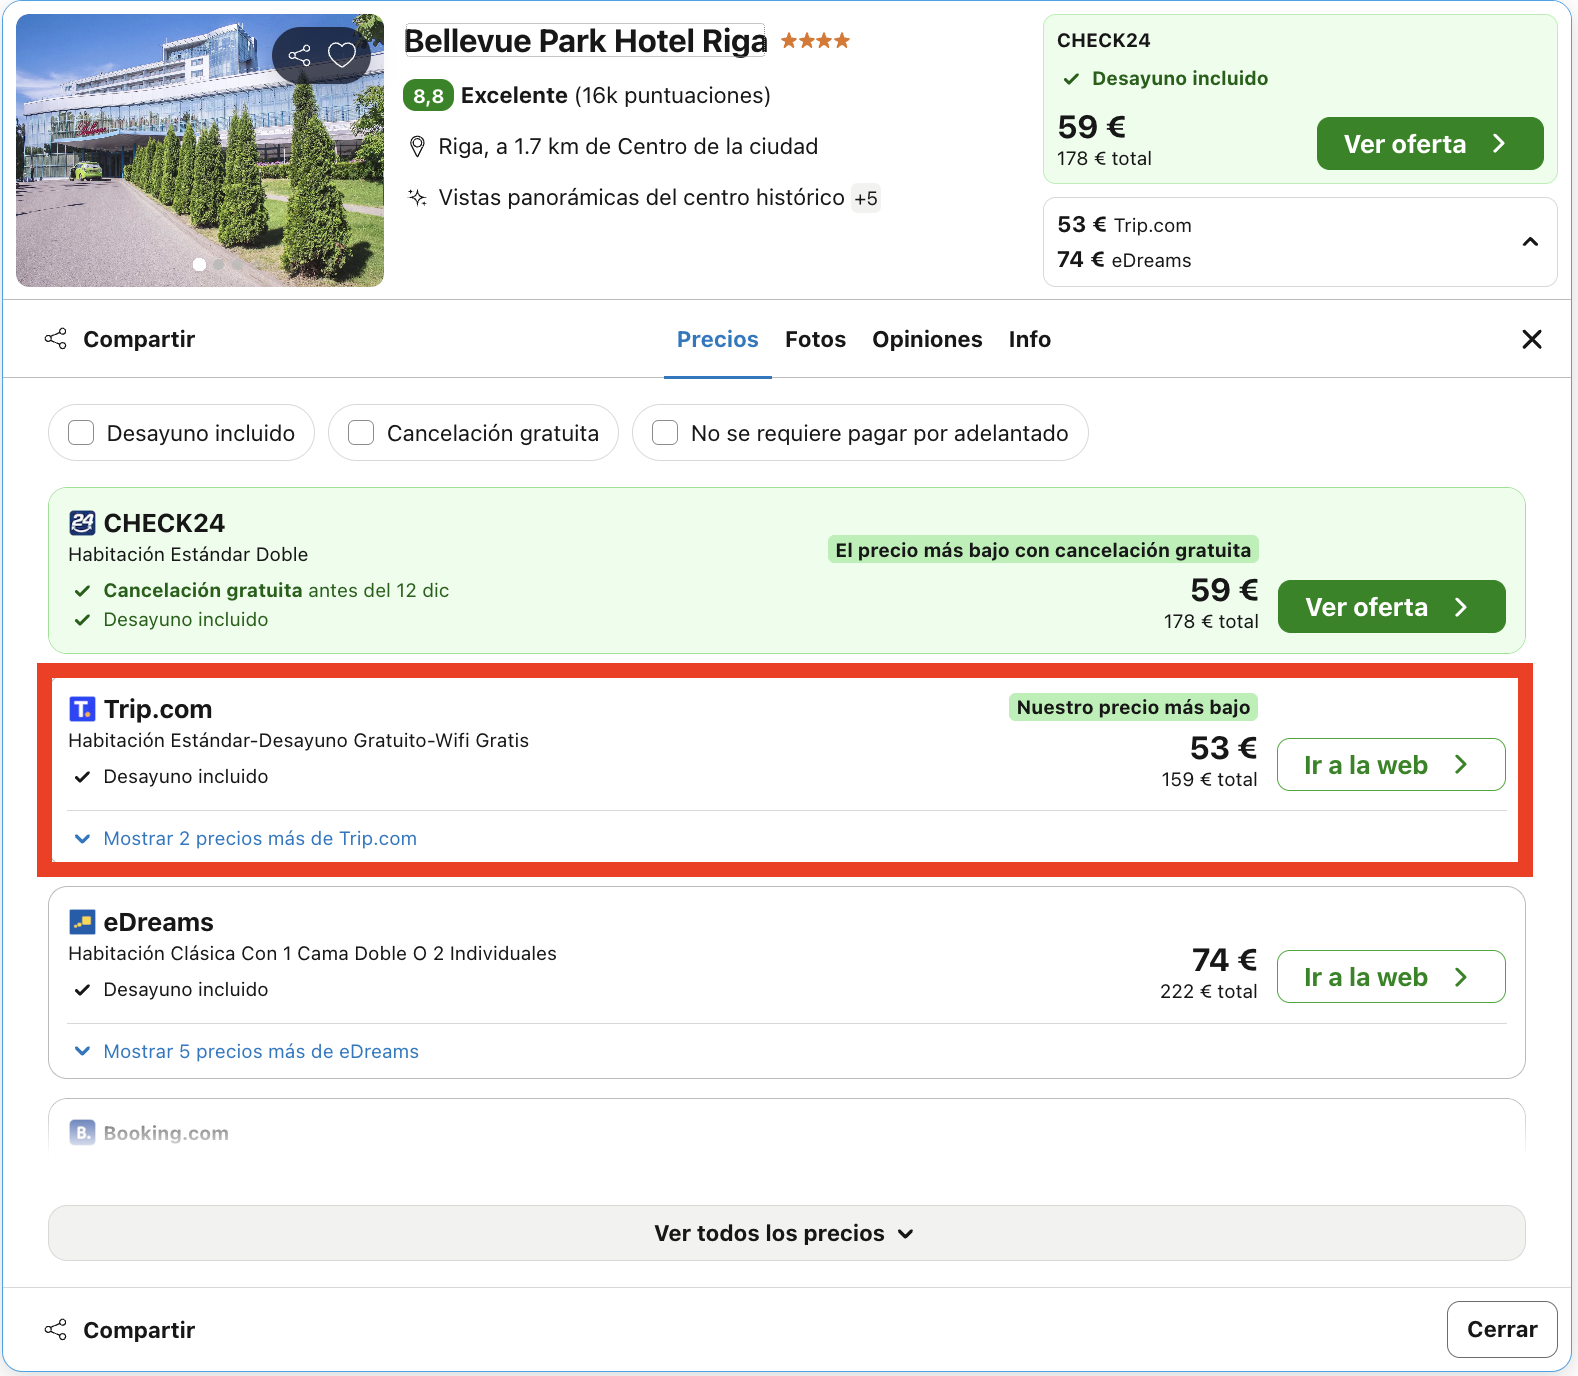Click the CHECK24 logo icon
1578x1376 pixels.
pos(82,523)
